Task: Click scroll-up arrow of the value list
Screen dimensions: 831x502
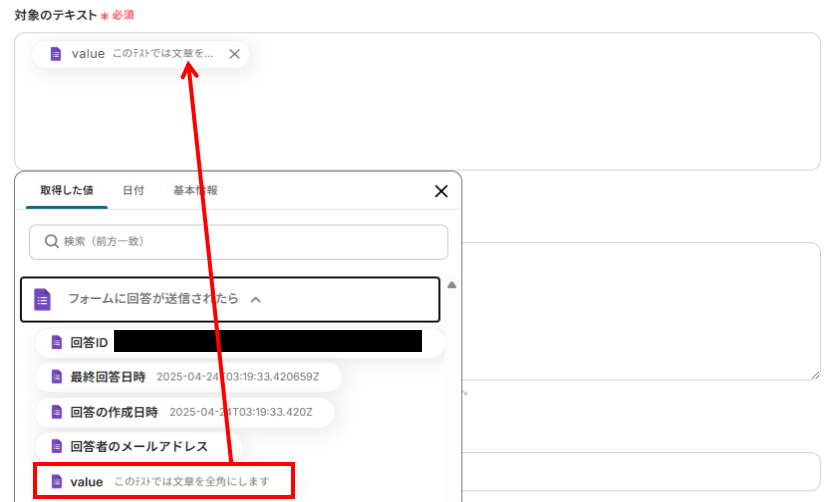Action: pyautogui.click(x=452, y=285)
